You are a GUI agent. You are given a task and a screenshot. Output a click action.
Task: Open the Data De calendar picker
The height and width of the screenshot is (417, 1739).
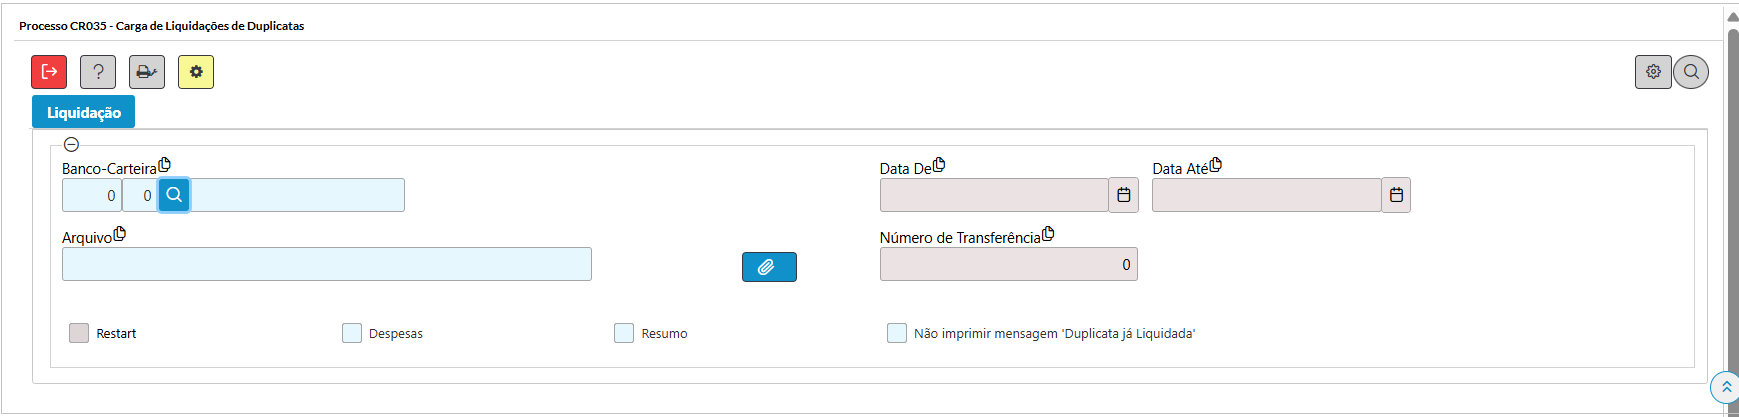point(1124,195)
